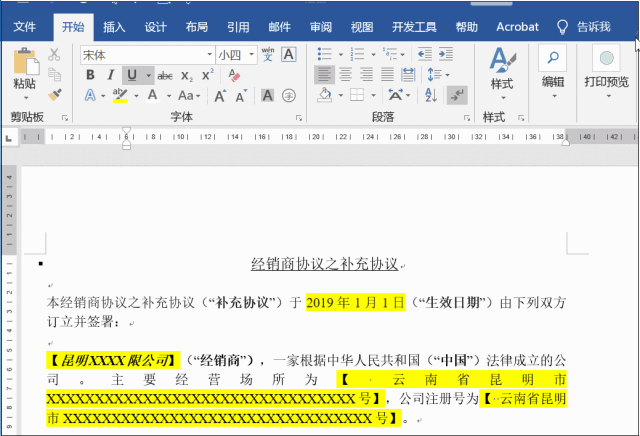
Task: Toggle Underline formatting
Action: [131, 75]
